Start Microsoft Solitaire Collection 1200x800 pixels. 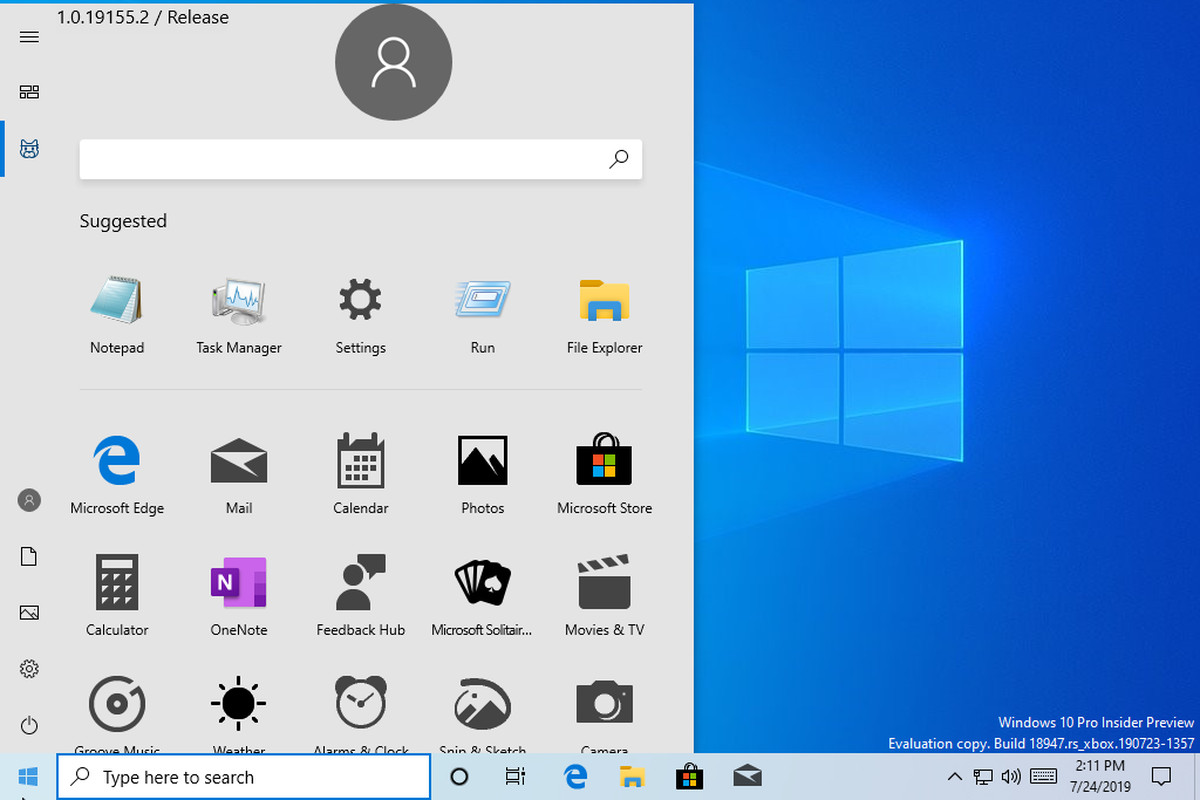(482, 594)
